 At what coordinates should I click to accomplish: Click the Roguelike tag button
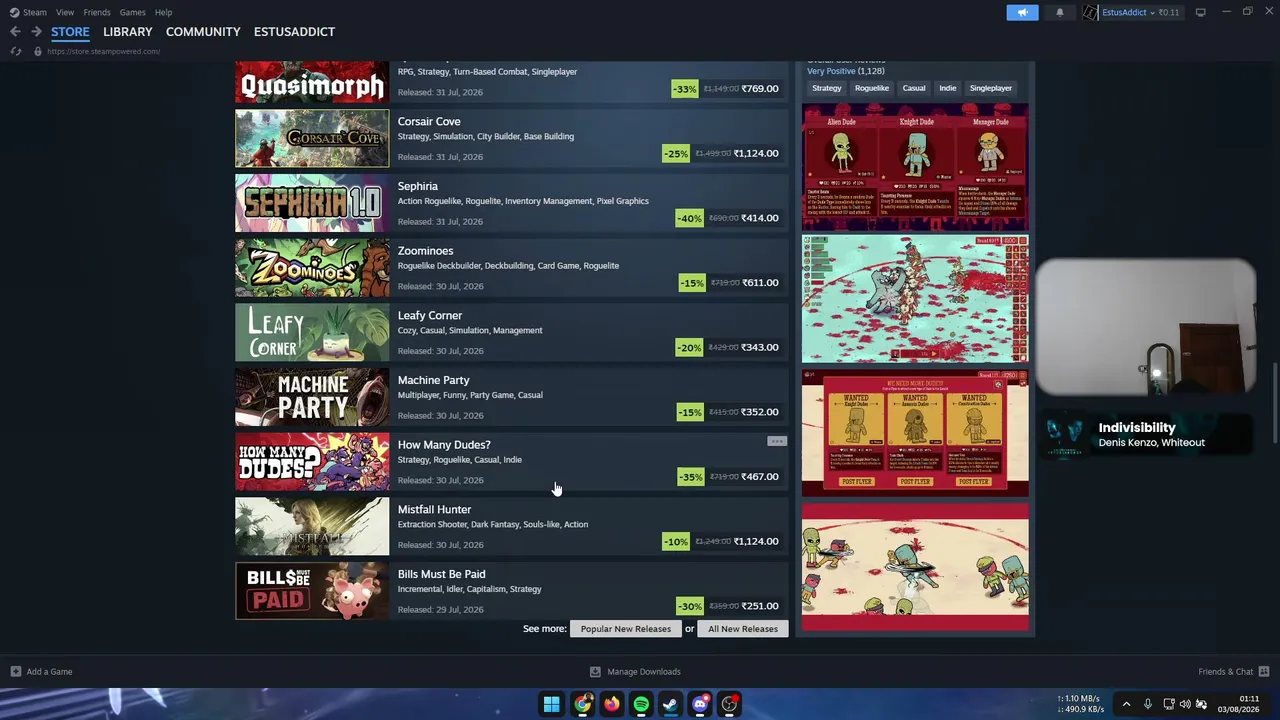point(872,88)
